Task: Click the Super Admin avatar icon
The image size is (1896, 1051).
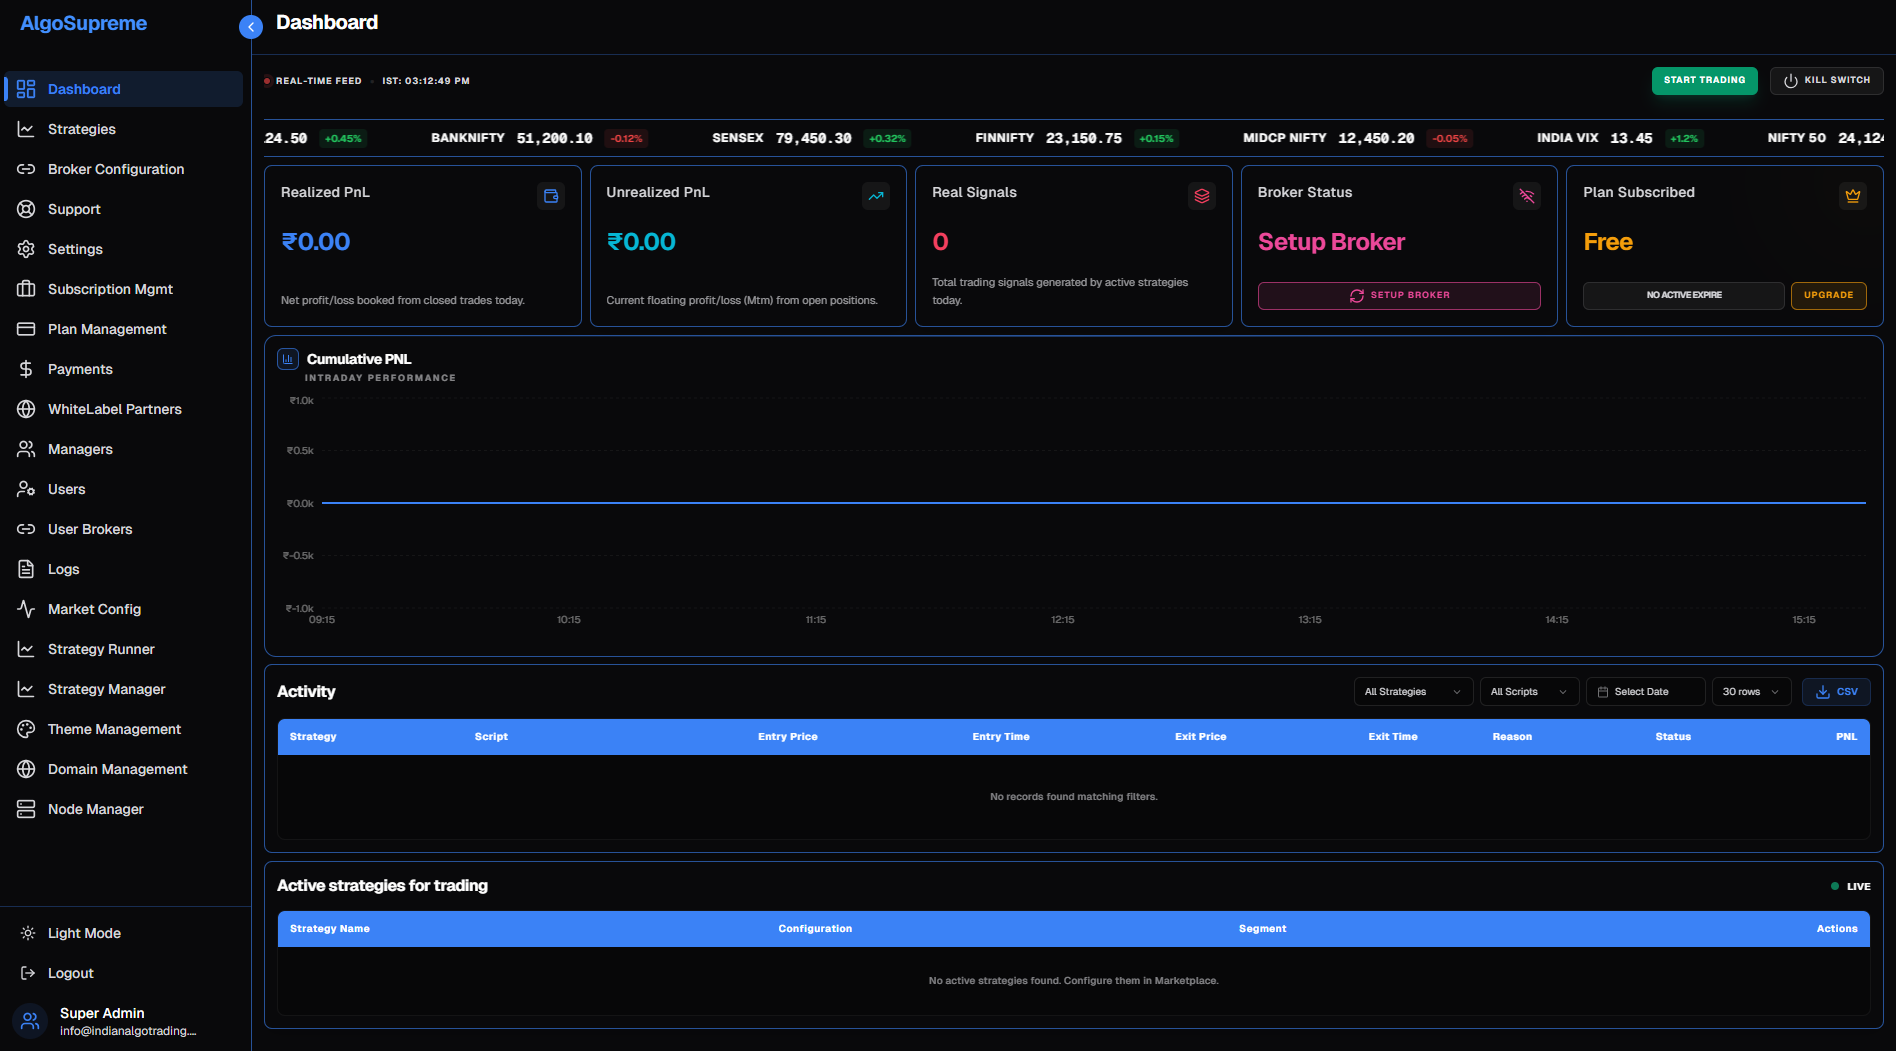Action: point(30,1021)
